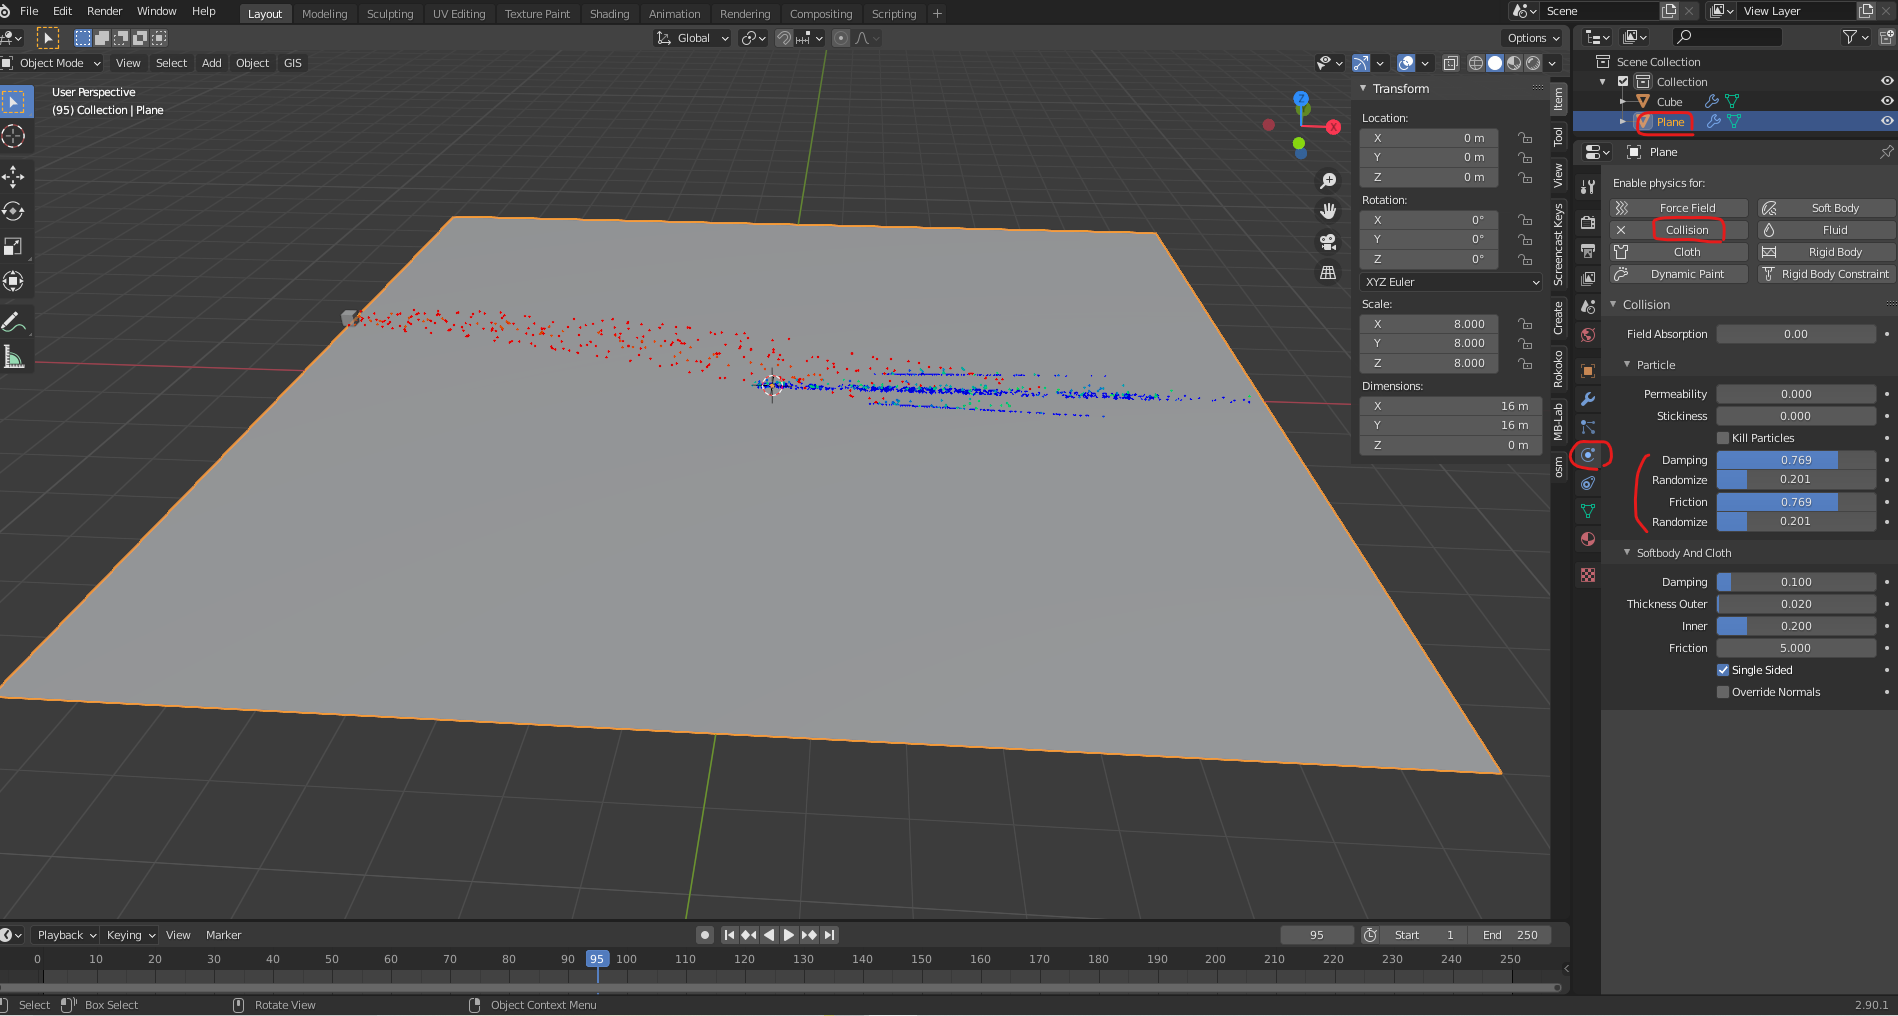This screenshot has width=1898, height=1016.
Task: Enable the Kill Particles checkbox
Action: tap(1723, 438)
